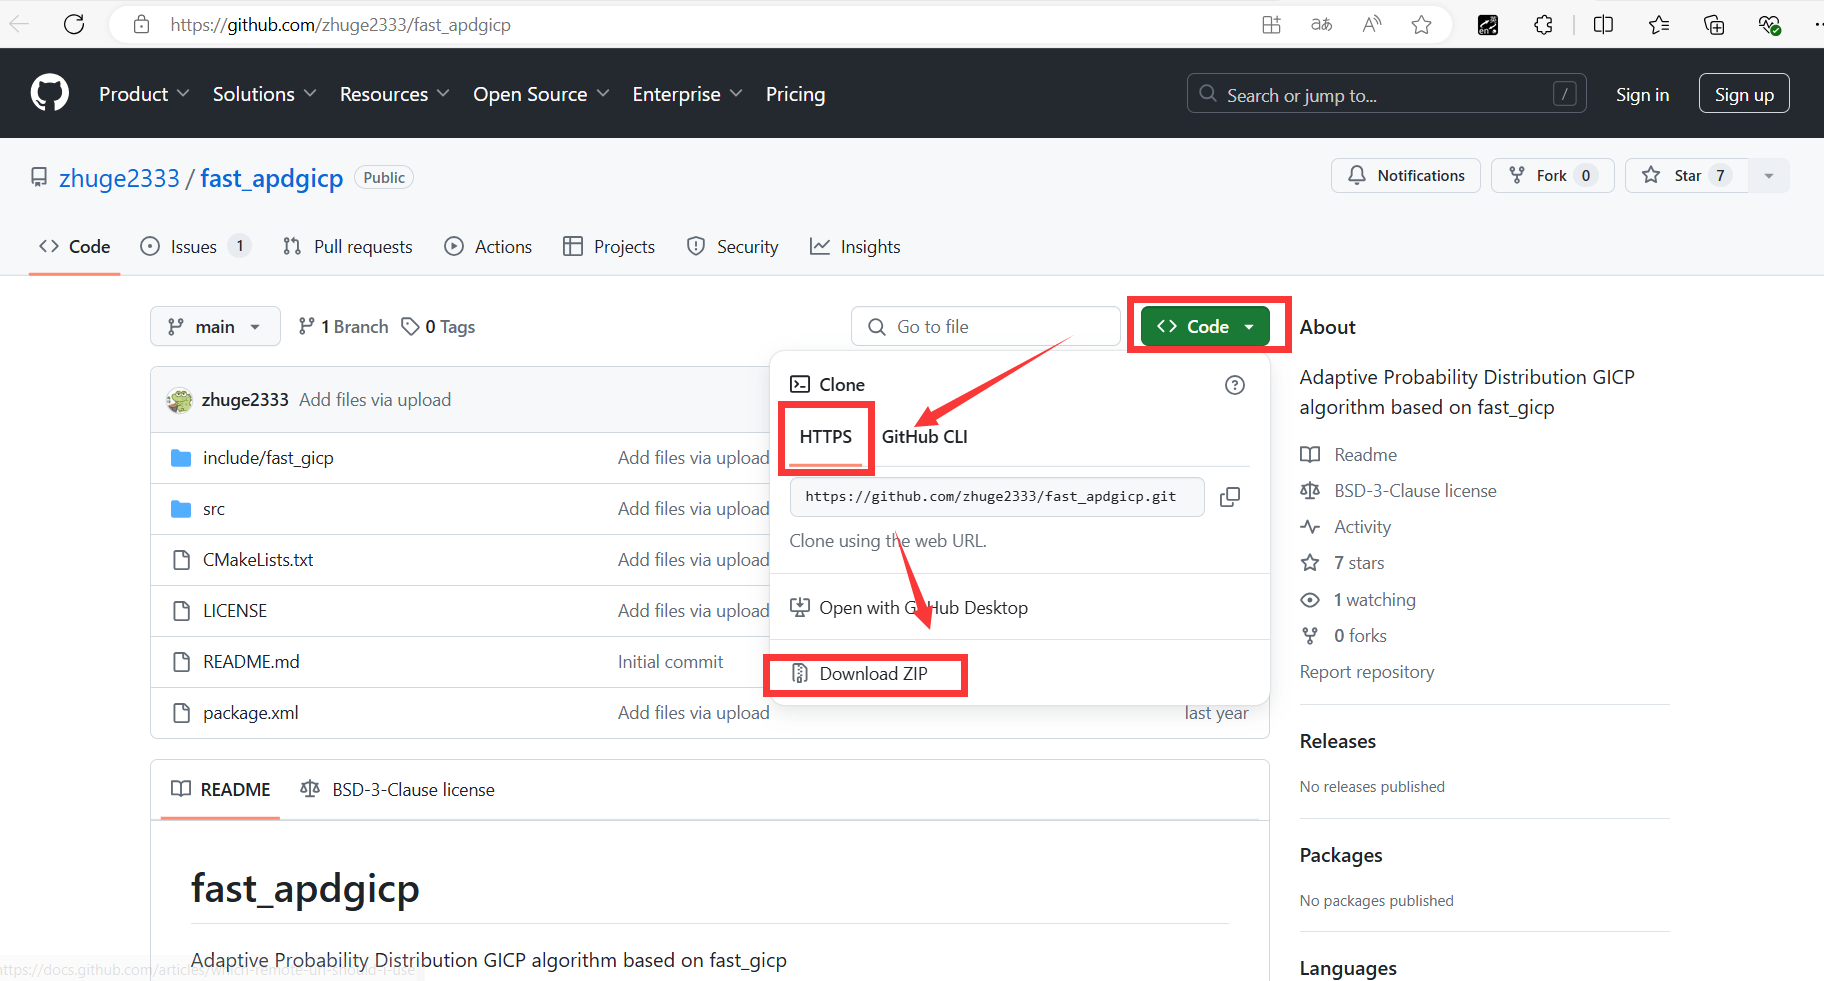Image resolution: width=1824 pixels, height=981 pixels.
Task: Open browser collections icon
Action: (1714, 25)
